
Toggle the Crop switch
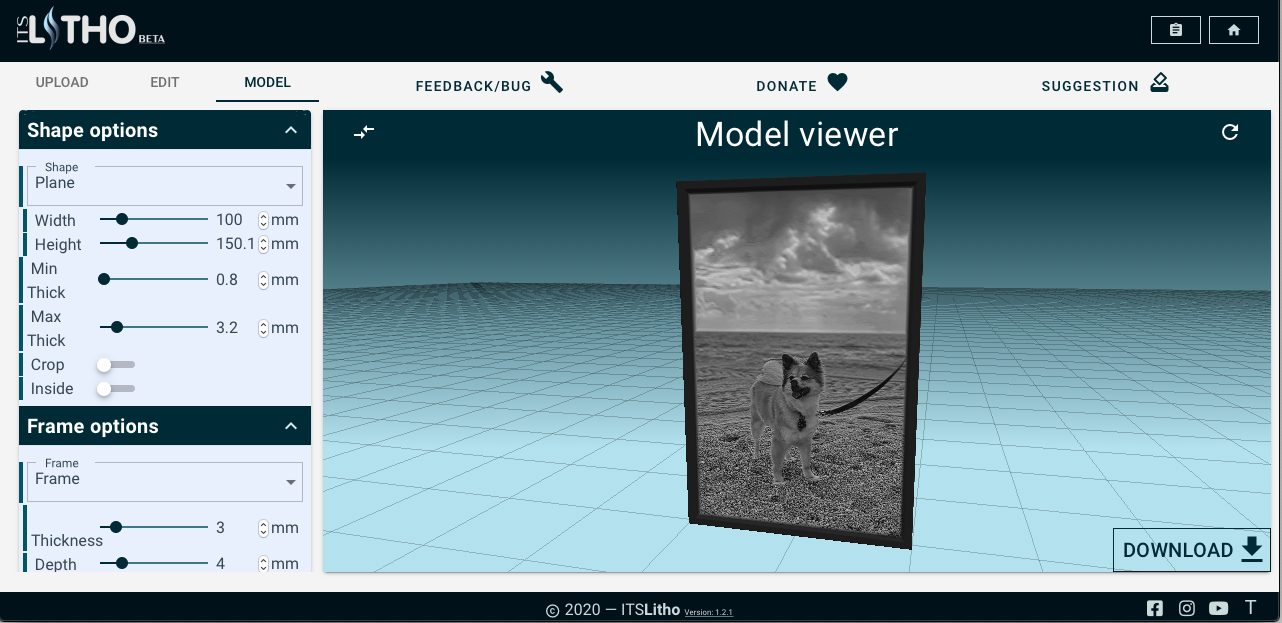click(x=115, y=365)
